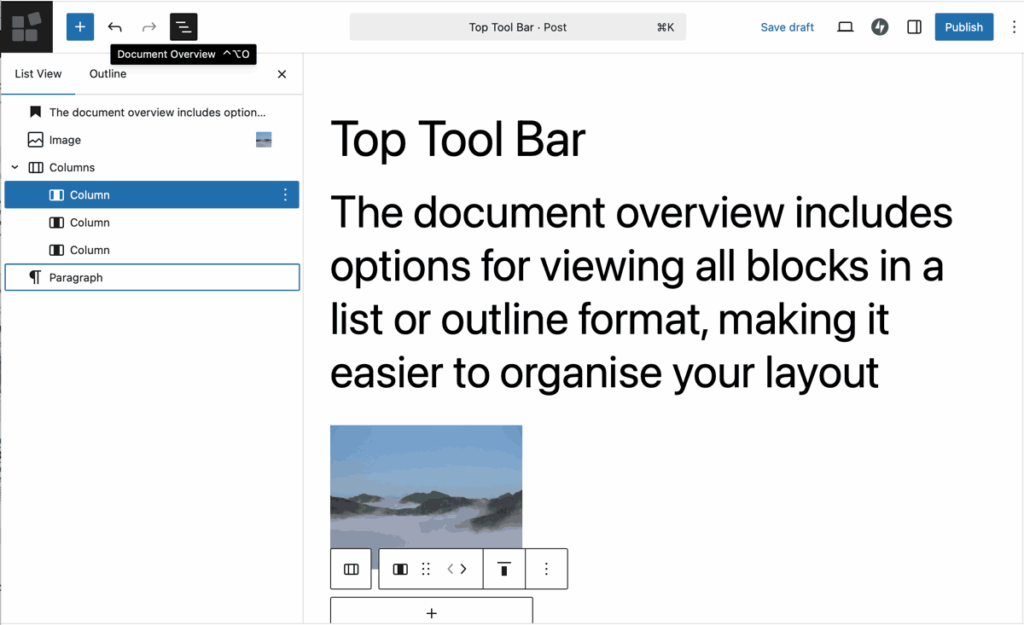Click the Redo arrow in the toolbar

click(x=148, y=26)
